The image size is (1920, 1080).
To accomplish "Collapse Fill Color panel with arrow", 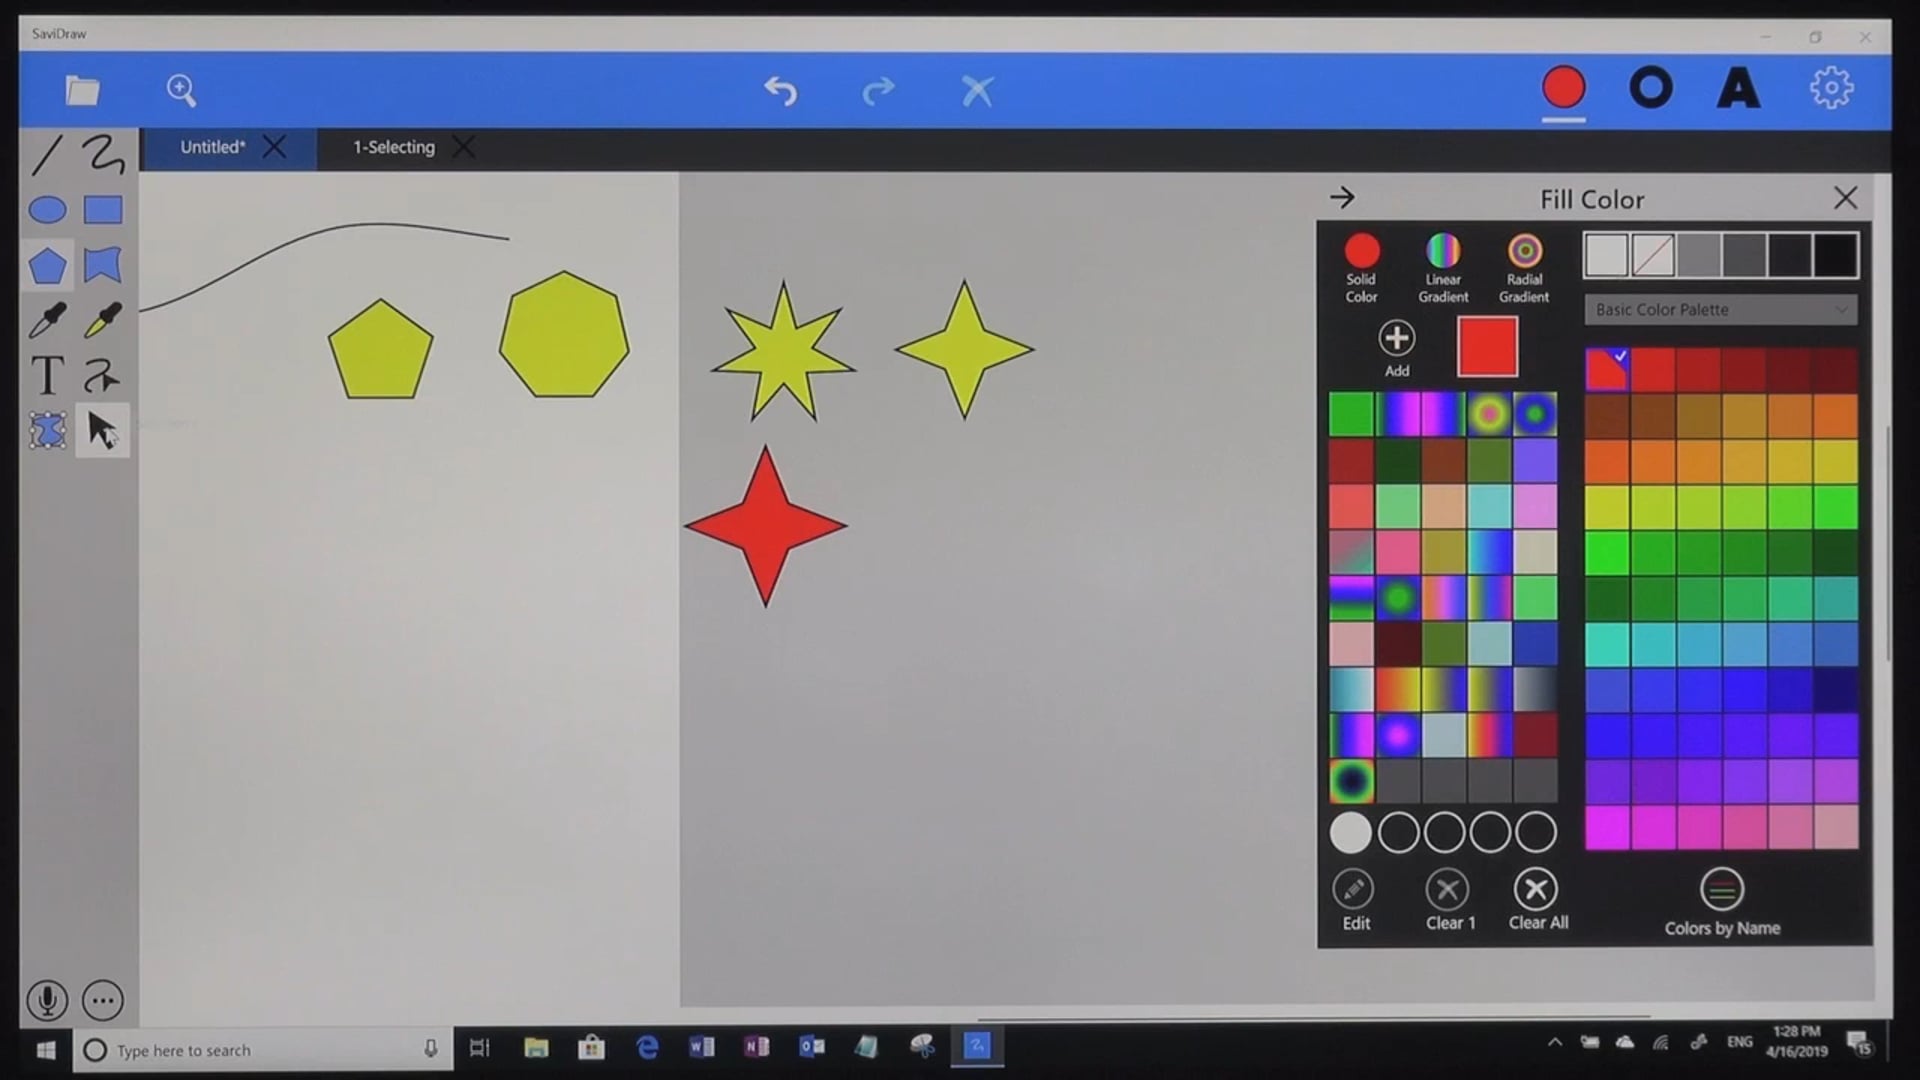I will pyautogui.click(x=1342, y=198).
